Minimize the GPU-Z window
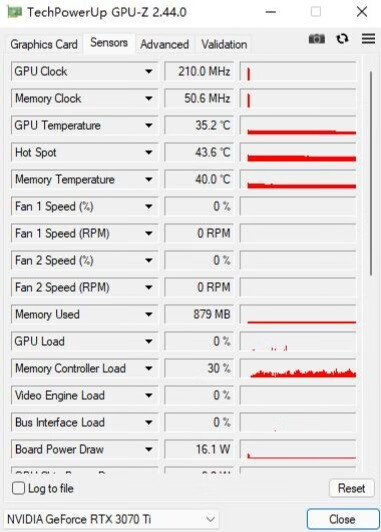The image size is (381, 532). coord(270,12)
